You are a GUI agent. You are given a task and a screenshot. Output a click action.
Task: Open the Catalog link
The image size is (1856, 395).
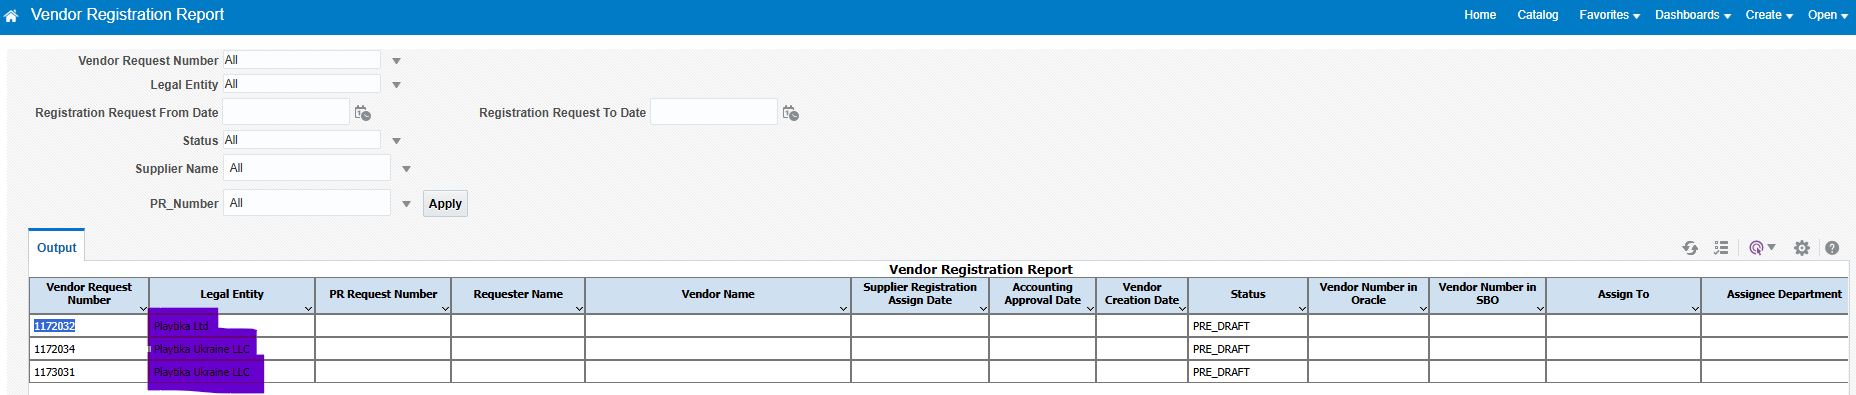click(x=1538, y=15)
